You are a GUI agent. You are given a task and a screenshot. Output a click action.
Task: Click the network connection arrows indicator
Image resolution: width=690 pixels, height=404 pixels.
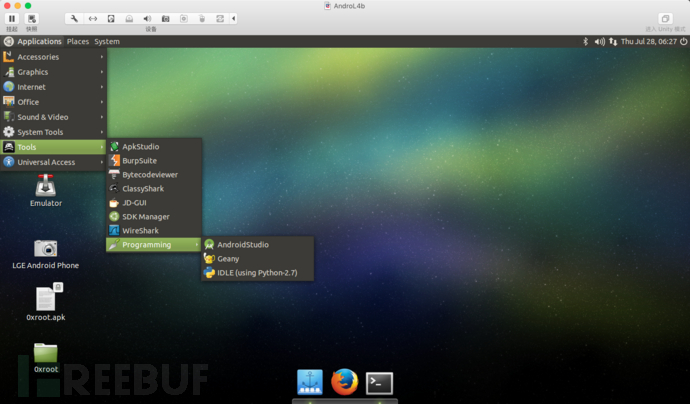tap(613, 41)
